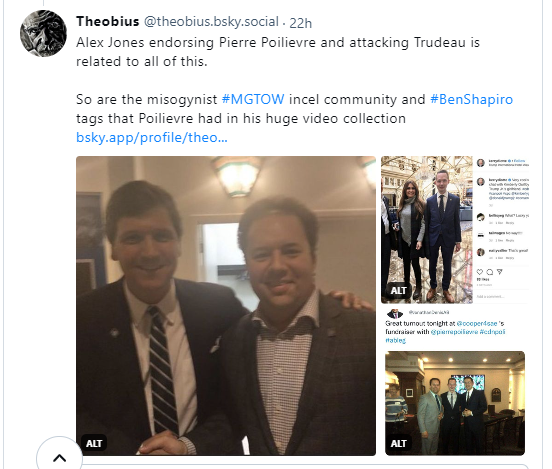Viewport: 552px width, 469px height.
Task: Follow the bsky.app/profile/theo… link
Action: 152,137
